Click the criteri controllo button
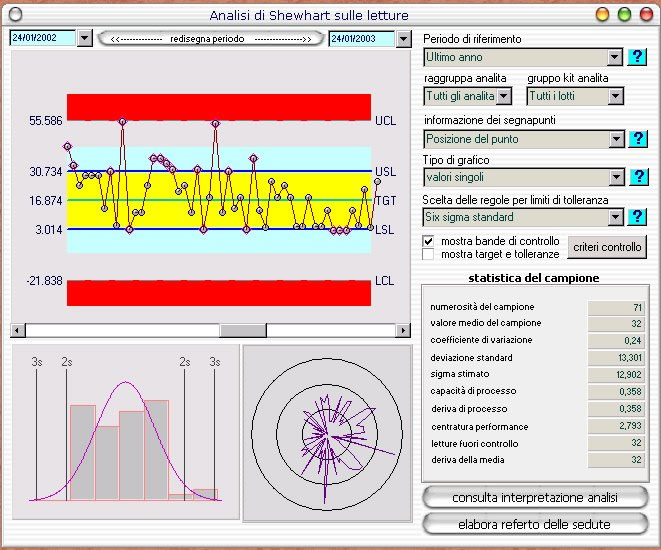 (607, 247)
